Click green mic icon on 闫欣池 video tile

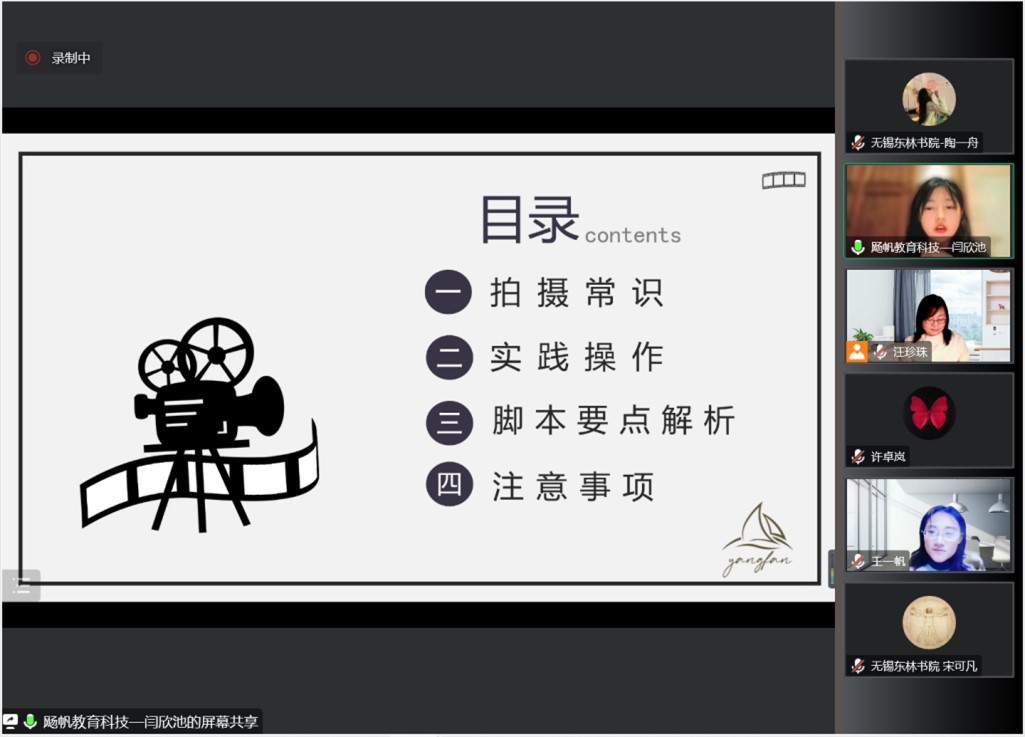click(x=858, y=247)
